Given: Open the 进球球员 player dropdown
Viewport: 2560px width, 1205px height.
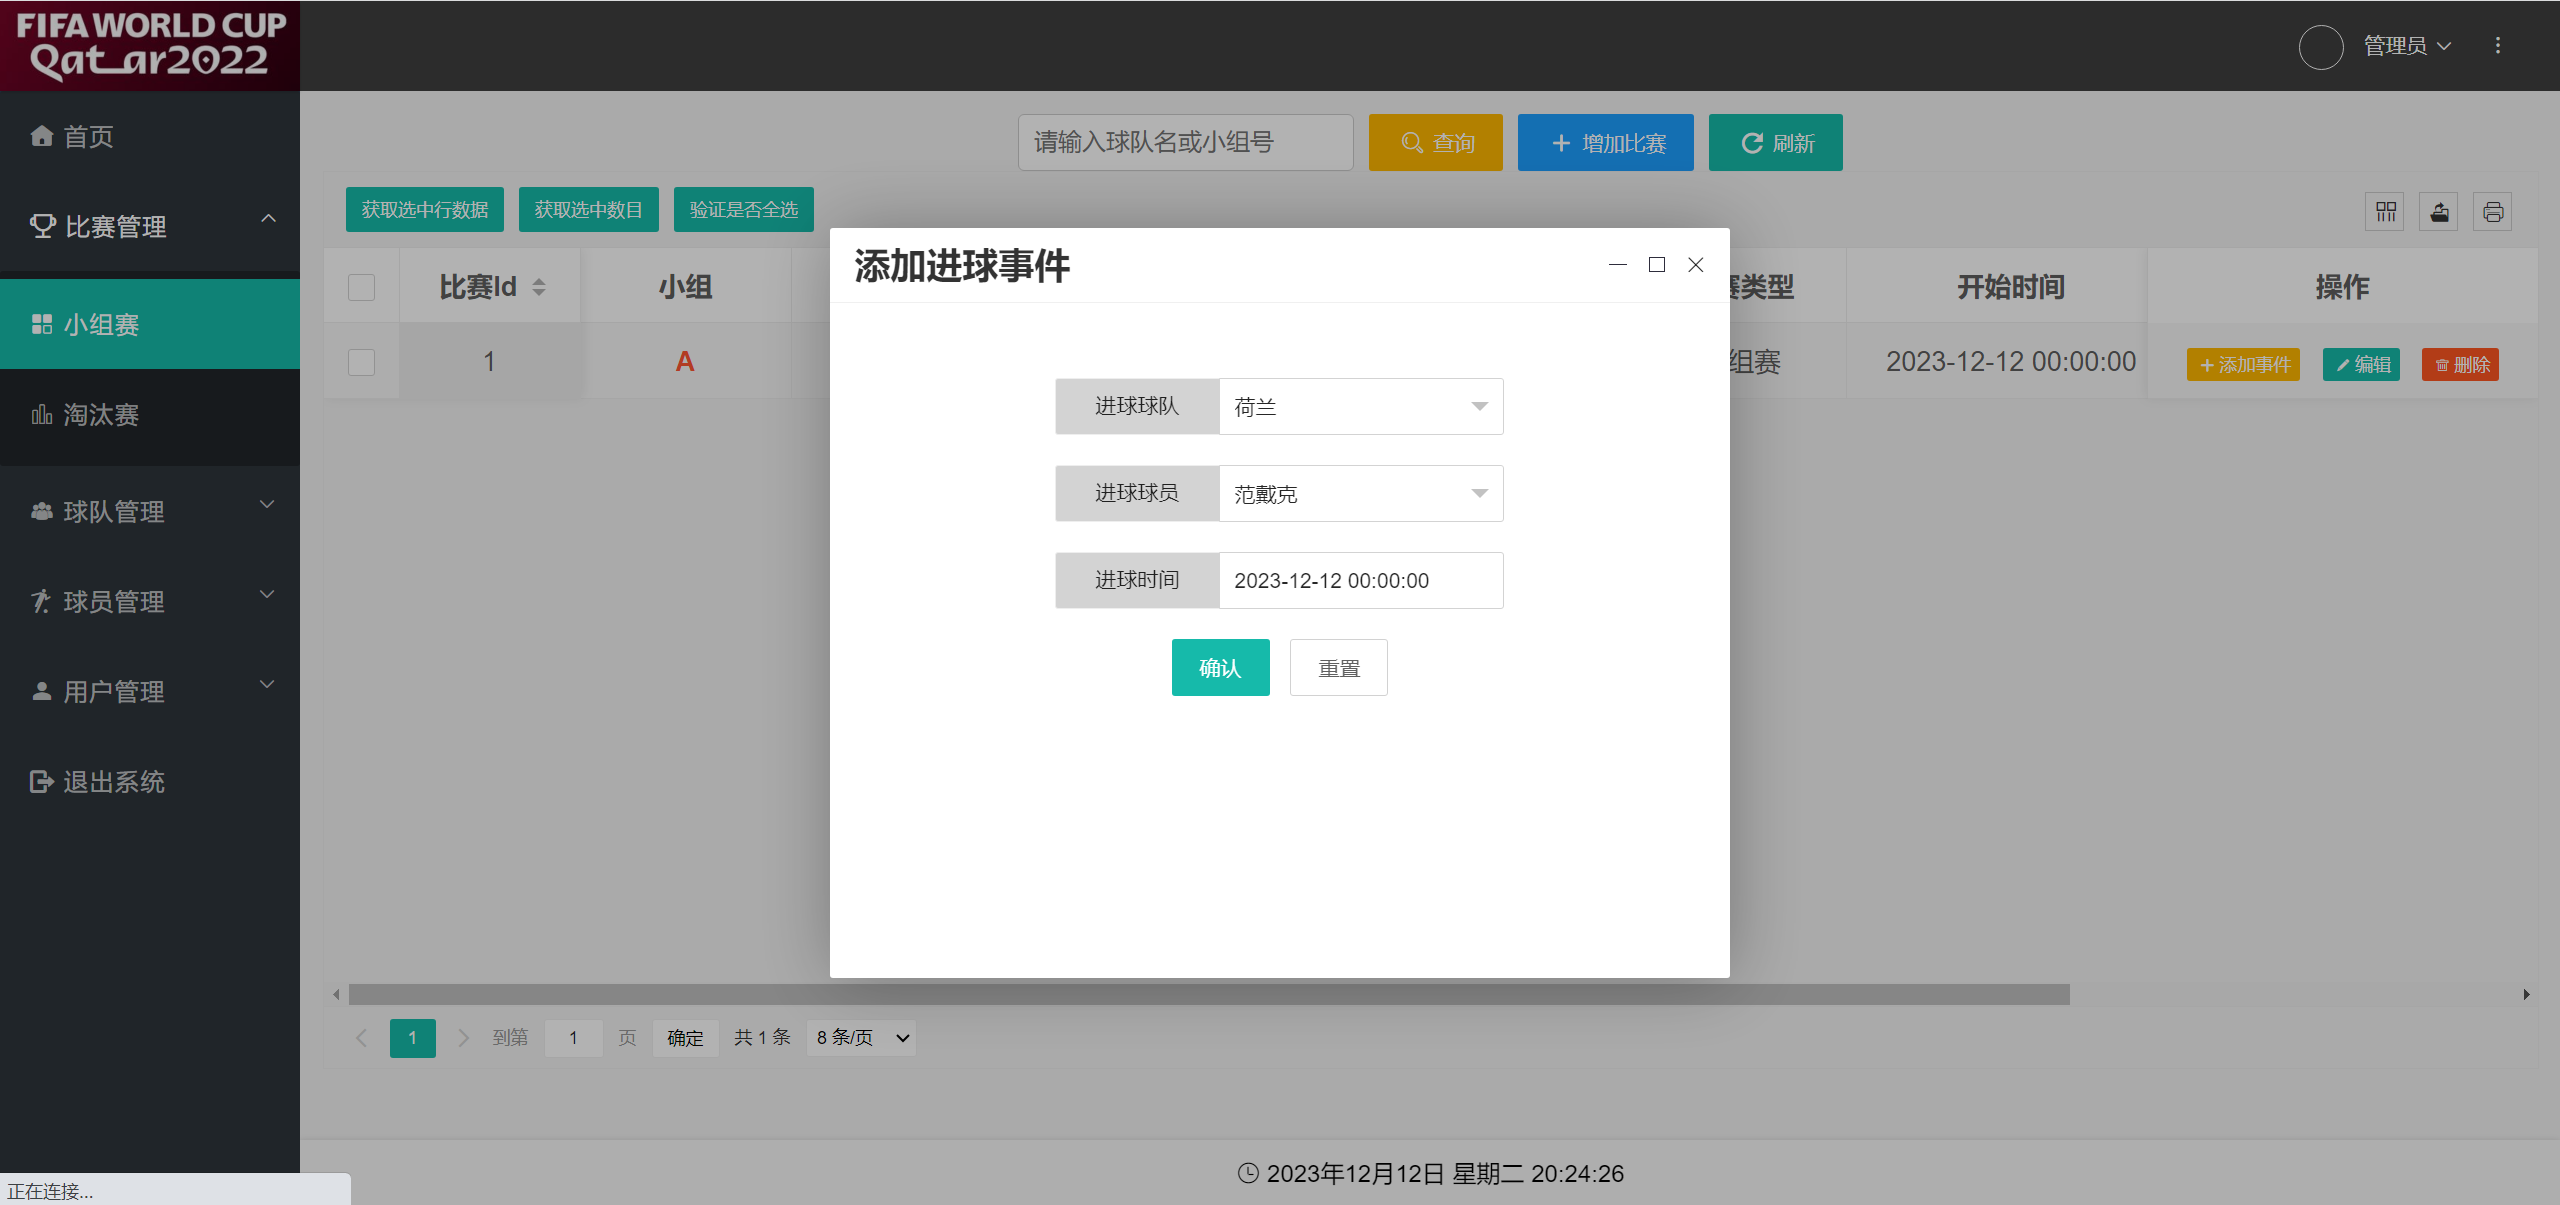Looking at the screenshot, I should [x=1360, y=494].
